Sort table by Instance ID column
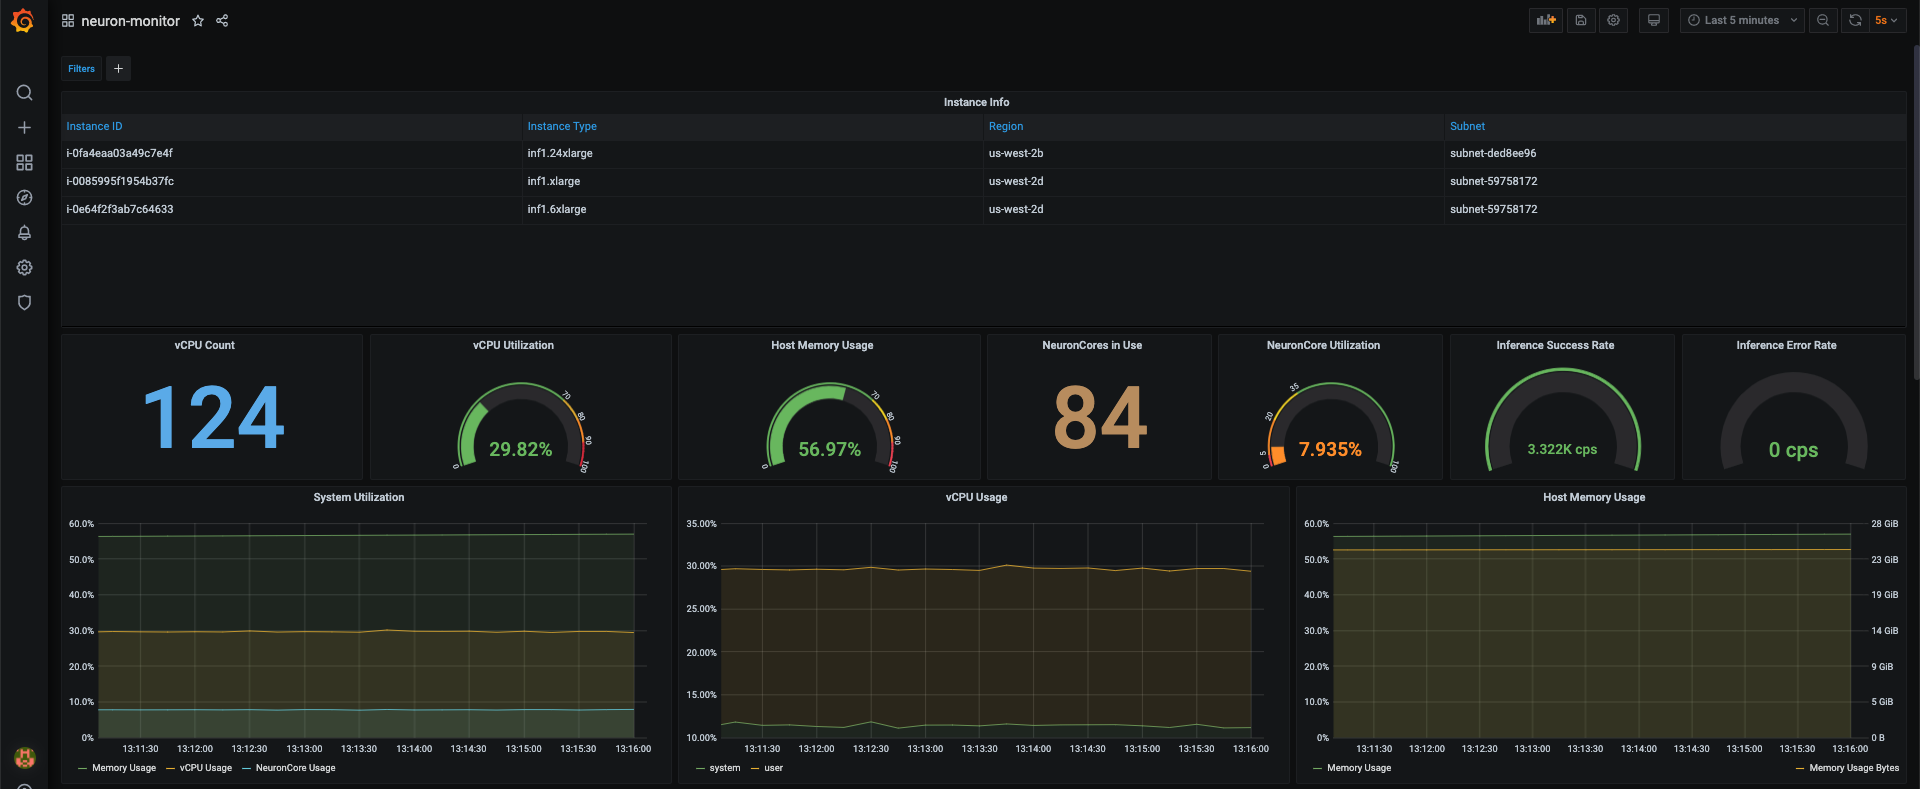 point(94,126)
